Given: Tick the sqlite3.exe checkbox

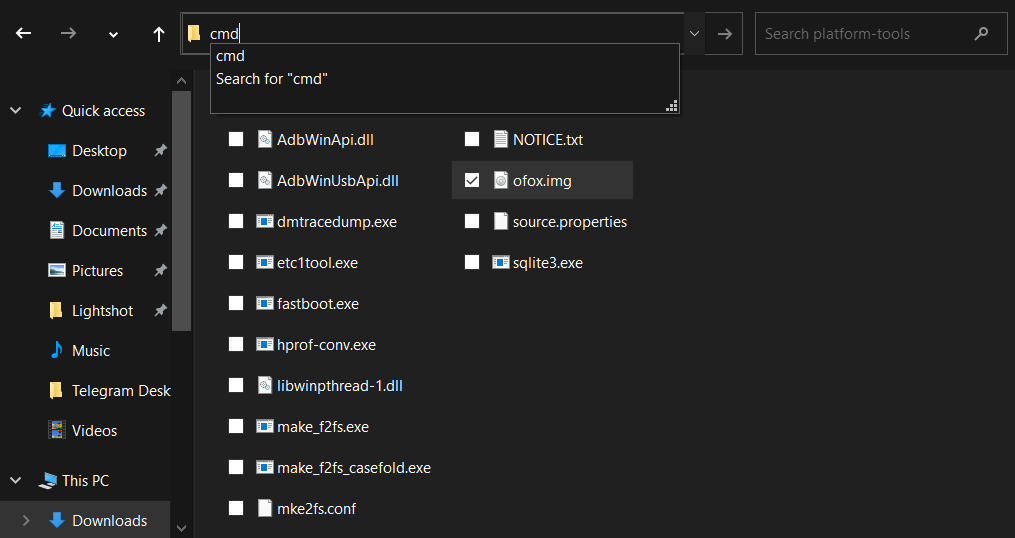Looking at the screenshot, I should (x=472, y=263).
